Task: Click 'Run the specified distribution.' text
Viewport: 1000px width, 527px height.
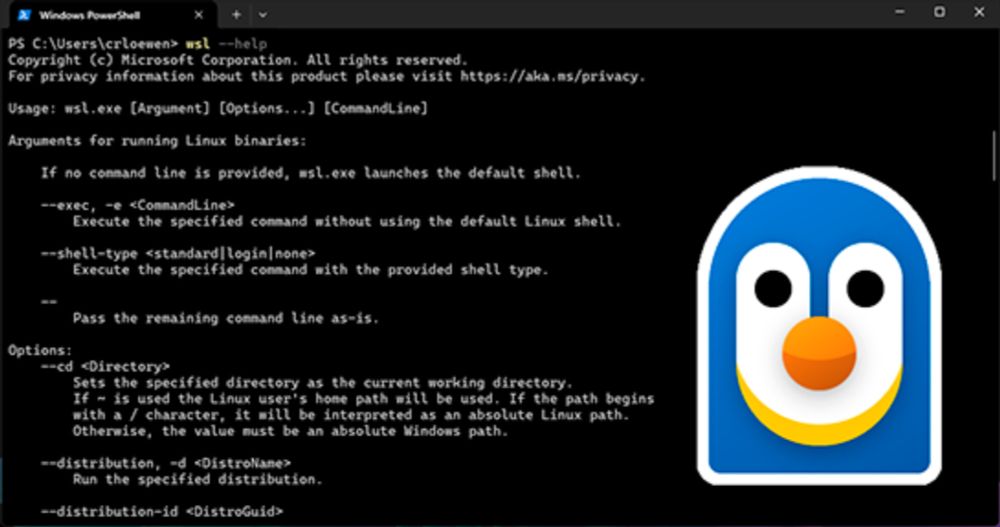Action: (198, 479)
